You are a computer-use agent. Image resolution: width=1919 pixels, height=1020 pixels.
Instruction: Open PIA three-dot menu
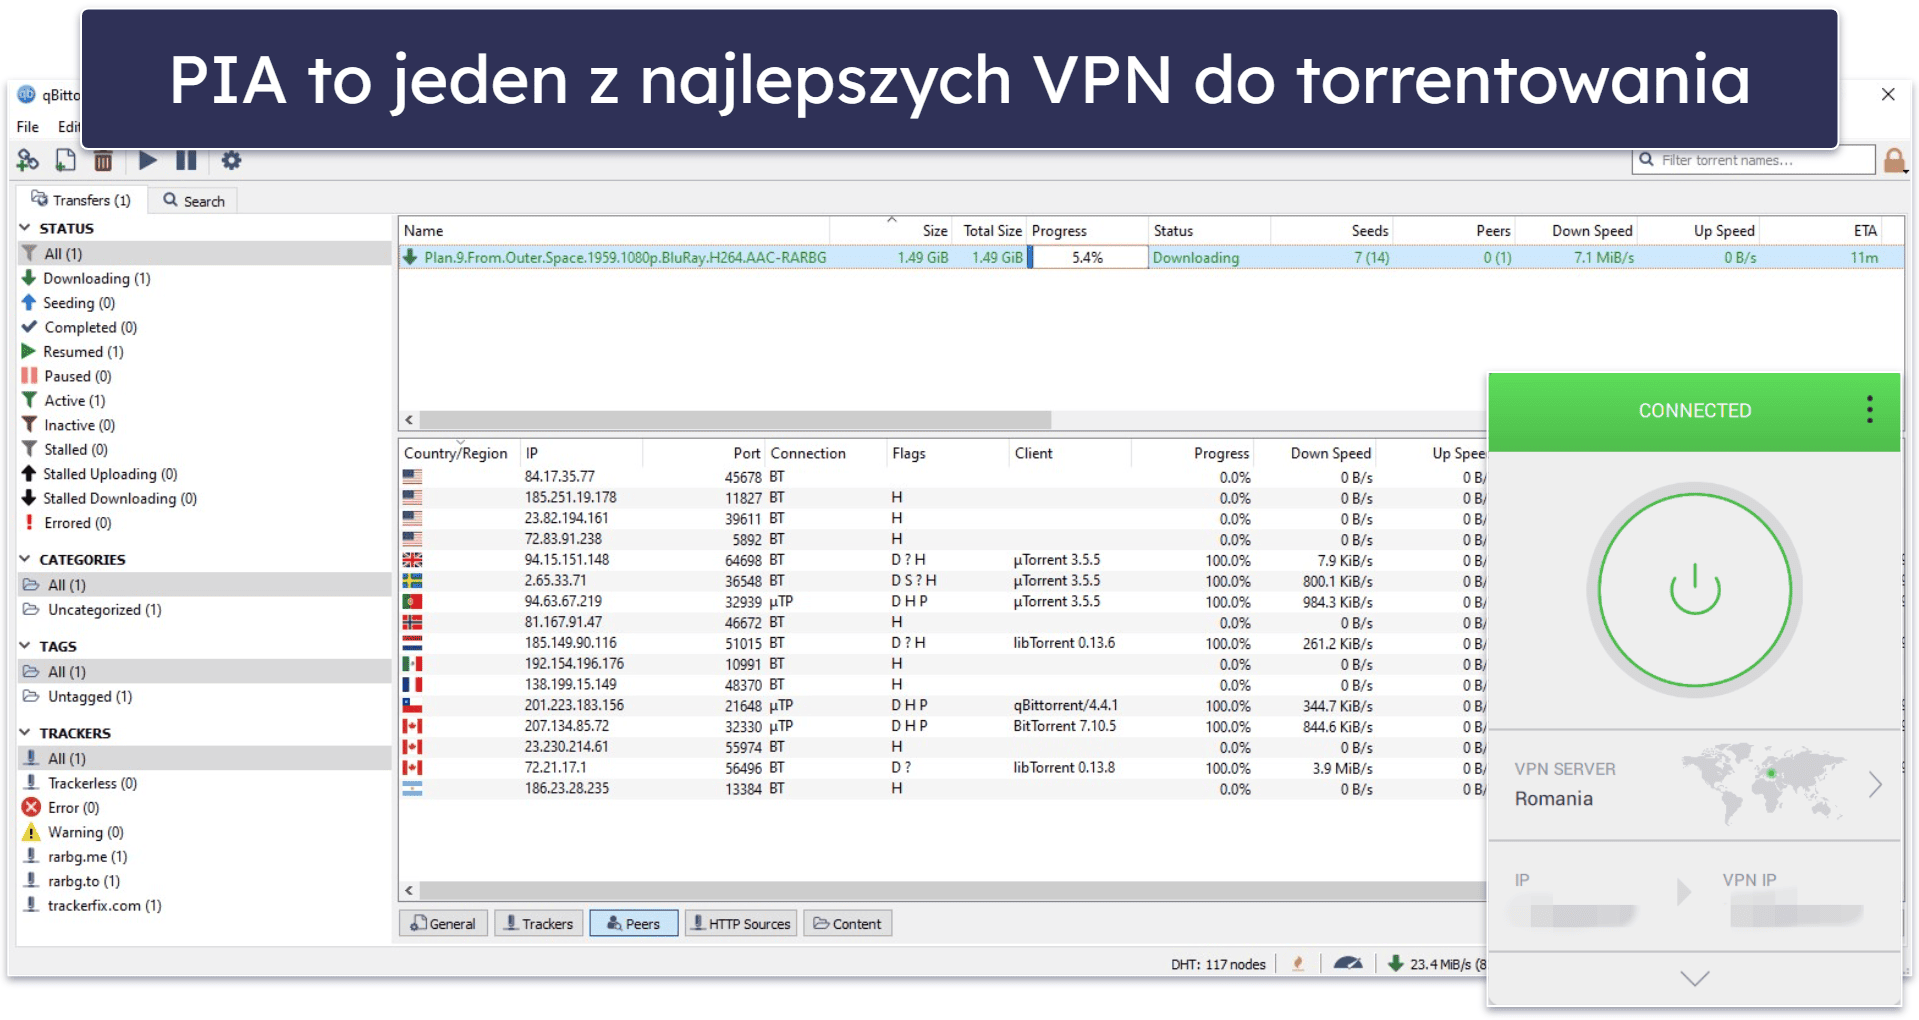tap(1869, 410)
